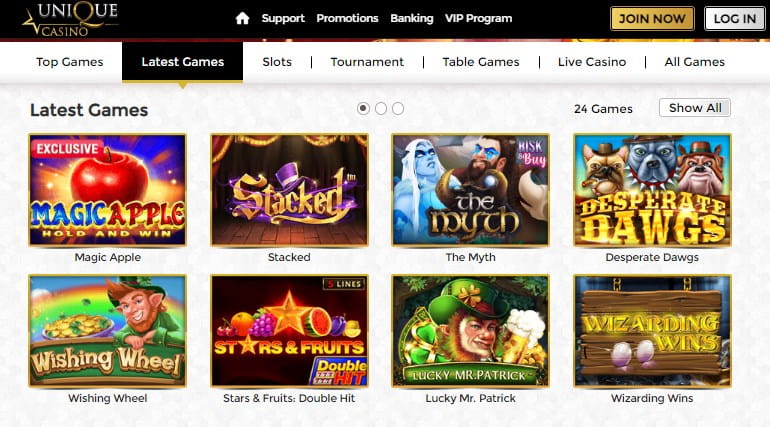Launch the Stacked game thumbnail

point(289,190)
